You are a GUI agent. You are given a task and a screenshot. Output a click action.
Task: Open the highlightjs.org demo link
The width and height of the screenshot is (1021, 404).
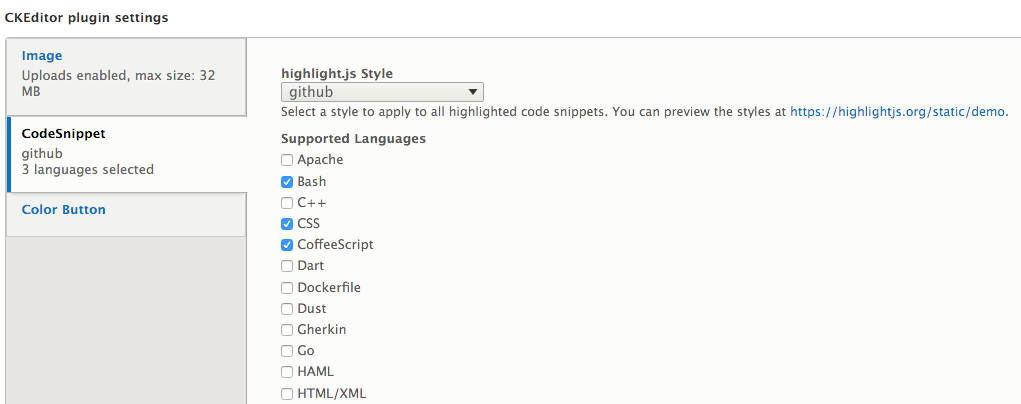coord(898,112)
